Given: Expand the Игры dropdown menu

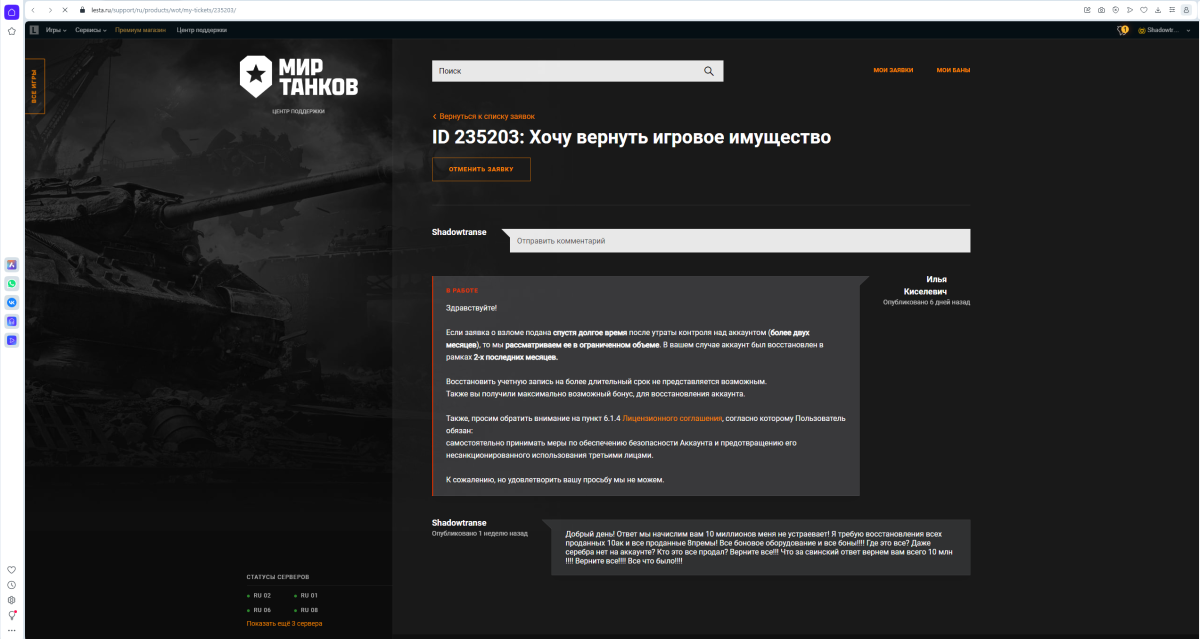Looking at the screenshot, I should pyautogui.click(x=56, y=30).
